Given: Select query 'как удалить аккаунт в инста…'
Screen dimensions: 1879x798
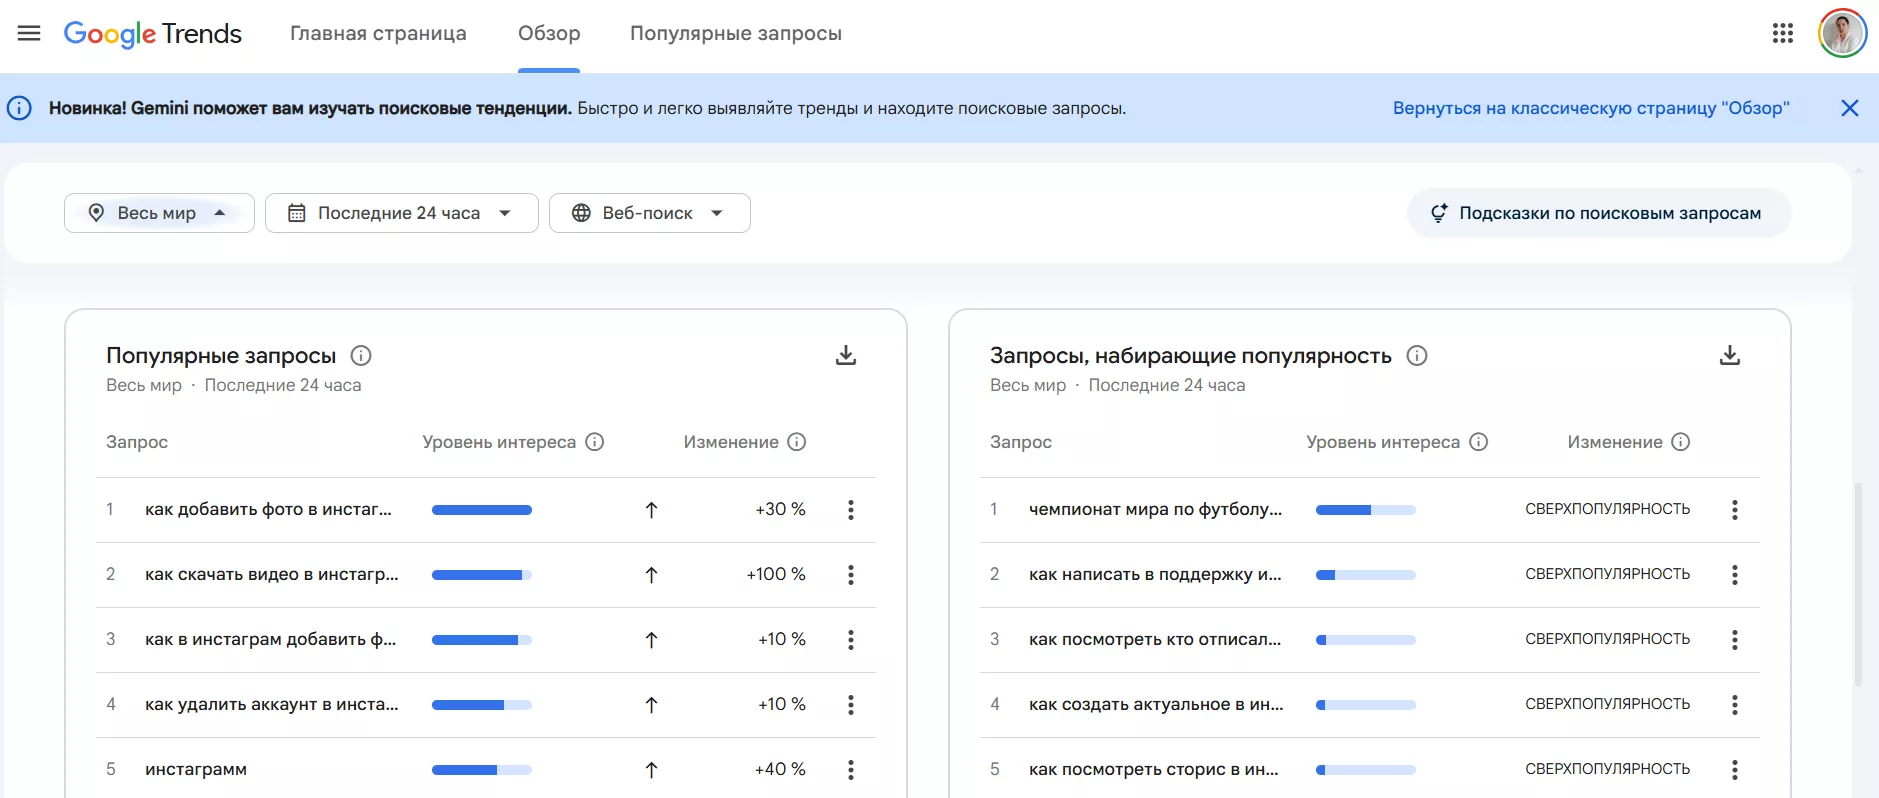Looking at the screenshot, I should point(271,704).
